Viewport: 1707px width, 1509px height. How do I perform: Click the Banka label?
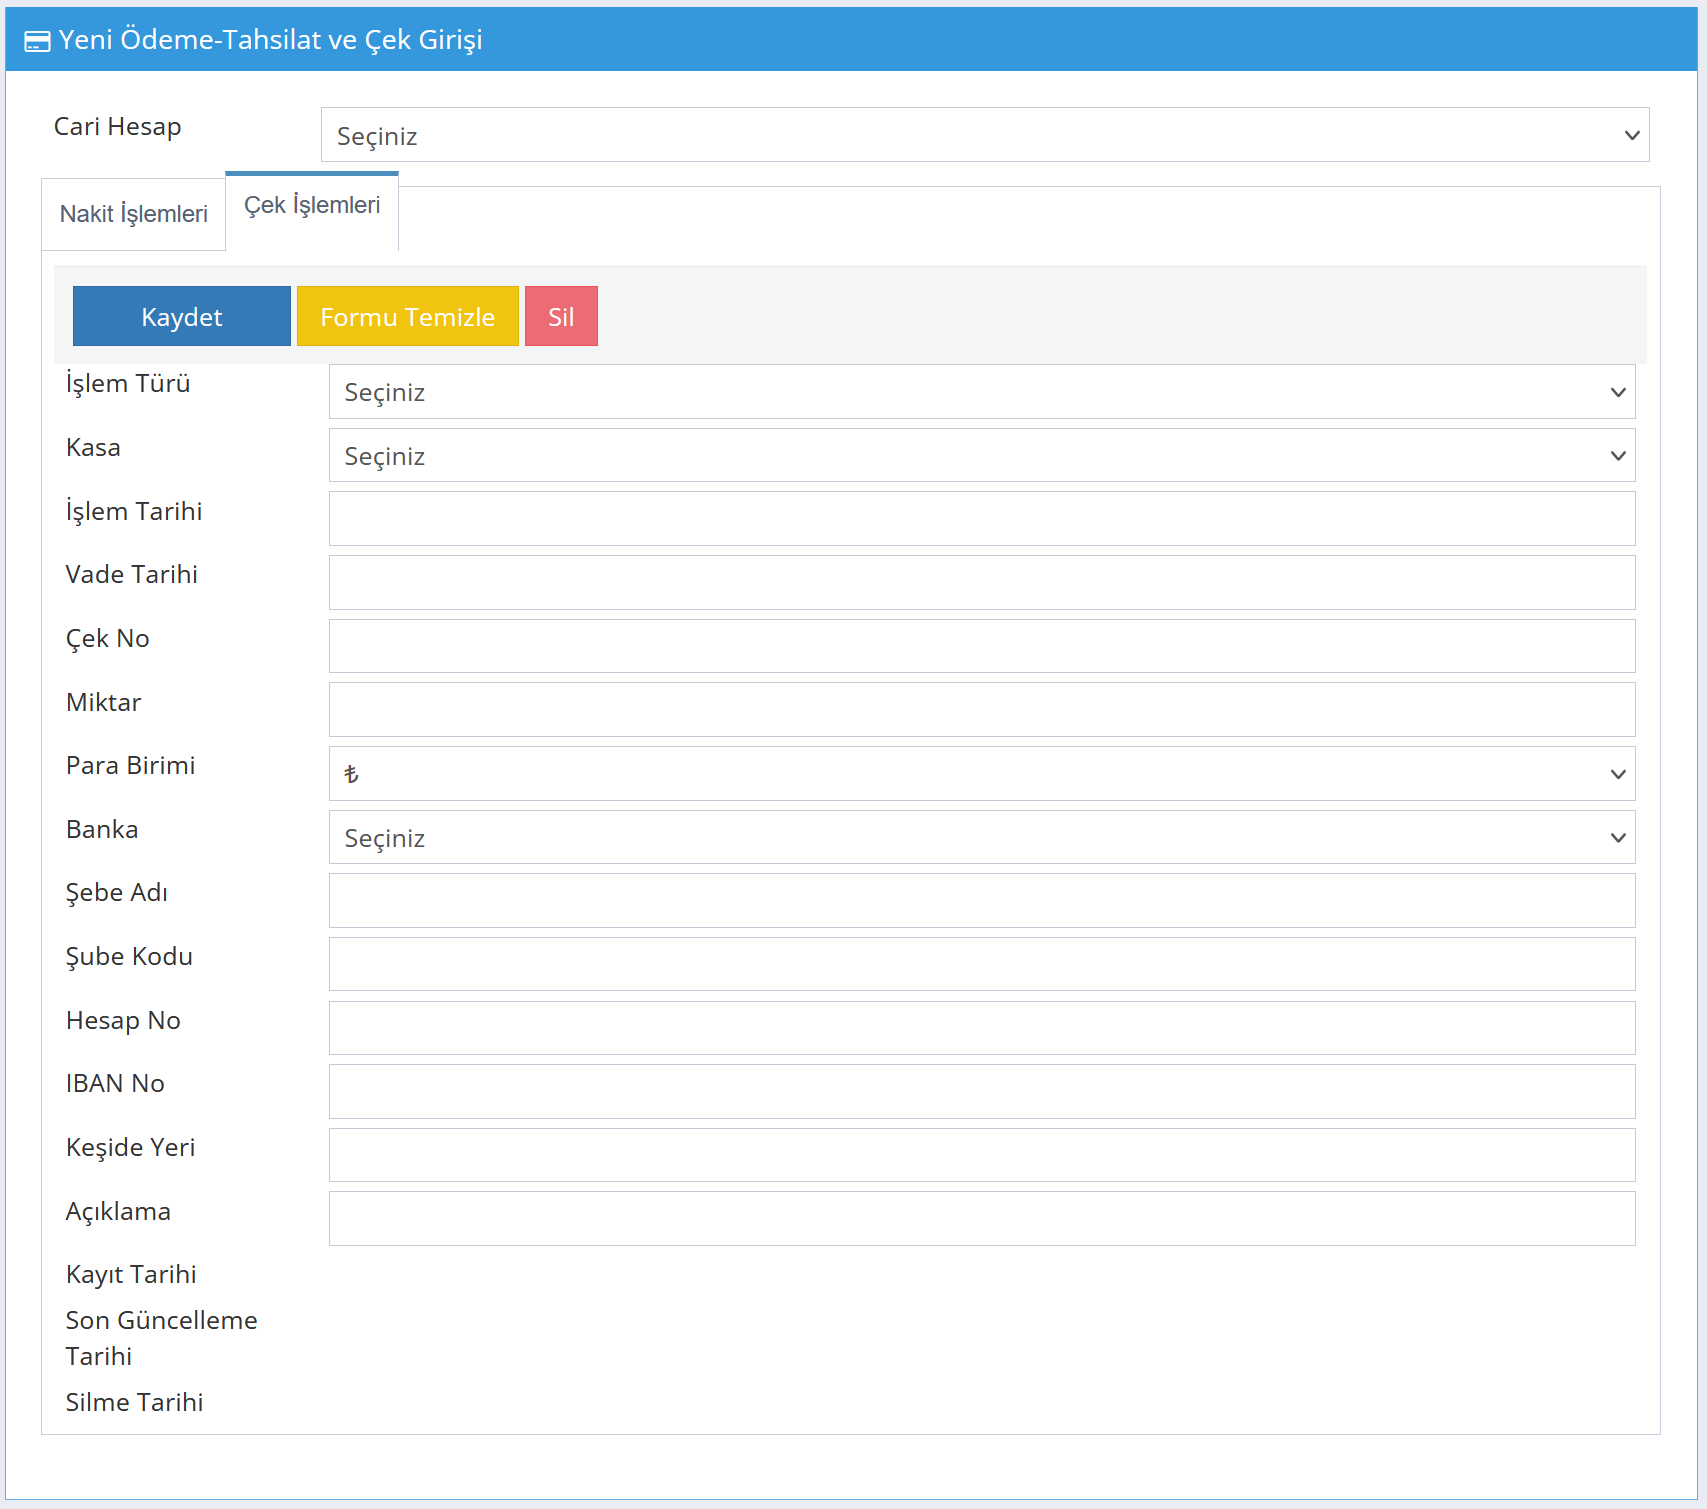102,830
